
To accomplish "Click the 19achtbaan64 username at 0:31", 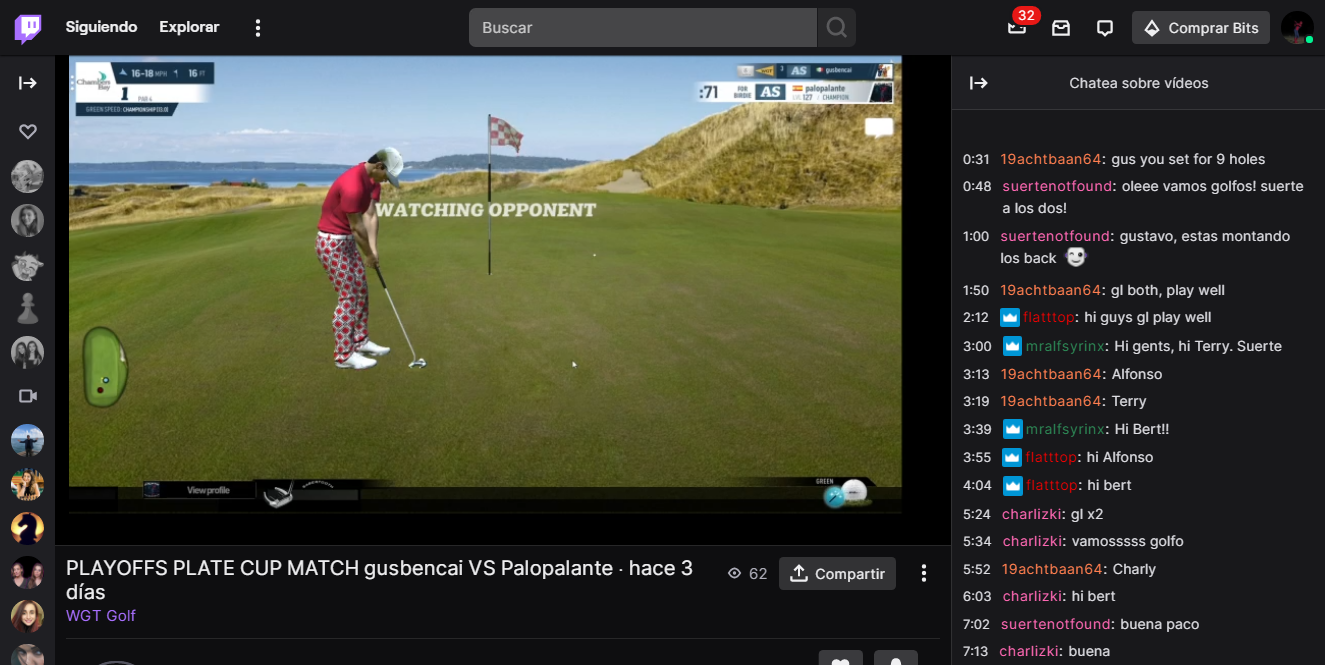I will click(x=1051, y=159).
